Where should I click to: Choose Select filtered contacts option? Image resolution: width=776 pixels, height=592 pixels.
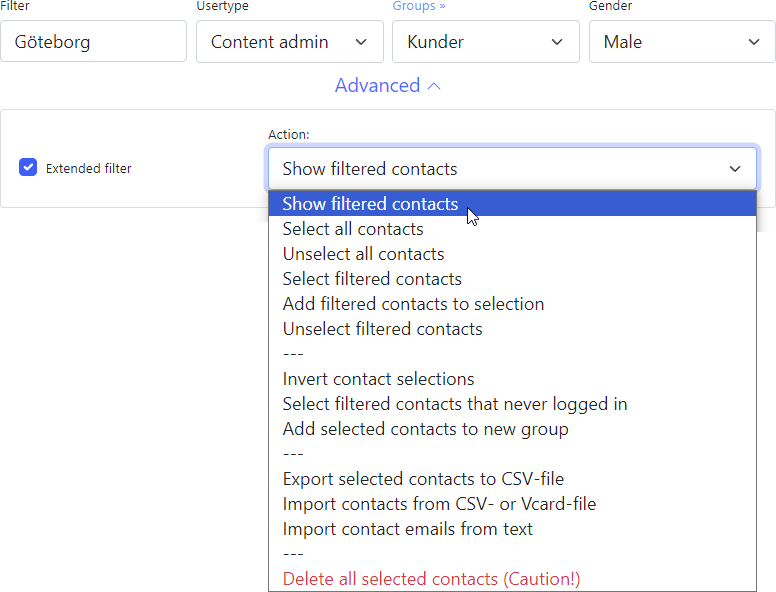point(512,279)
